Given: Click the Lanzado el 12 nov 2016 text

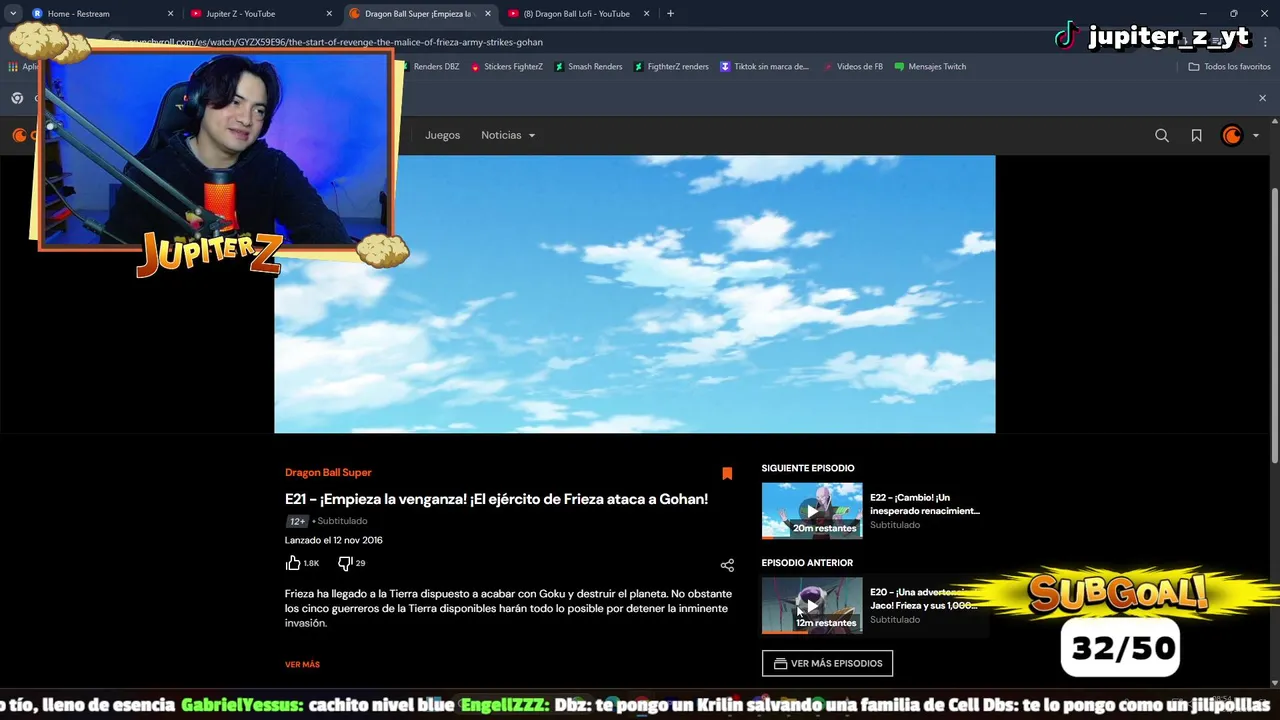Looking at the screenshot, I should (334, 540).
